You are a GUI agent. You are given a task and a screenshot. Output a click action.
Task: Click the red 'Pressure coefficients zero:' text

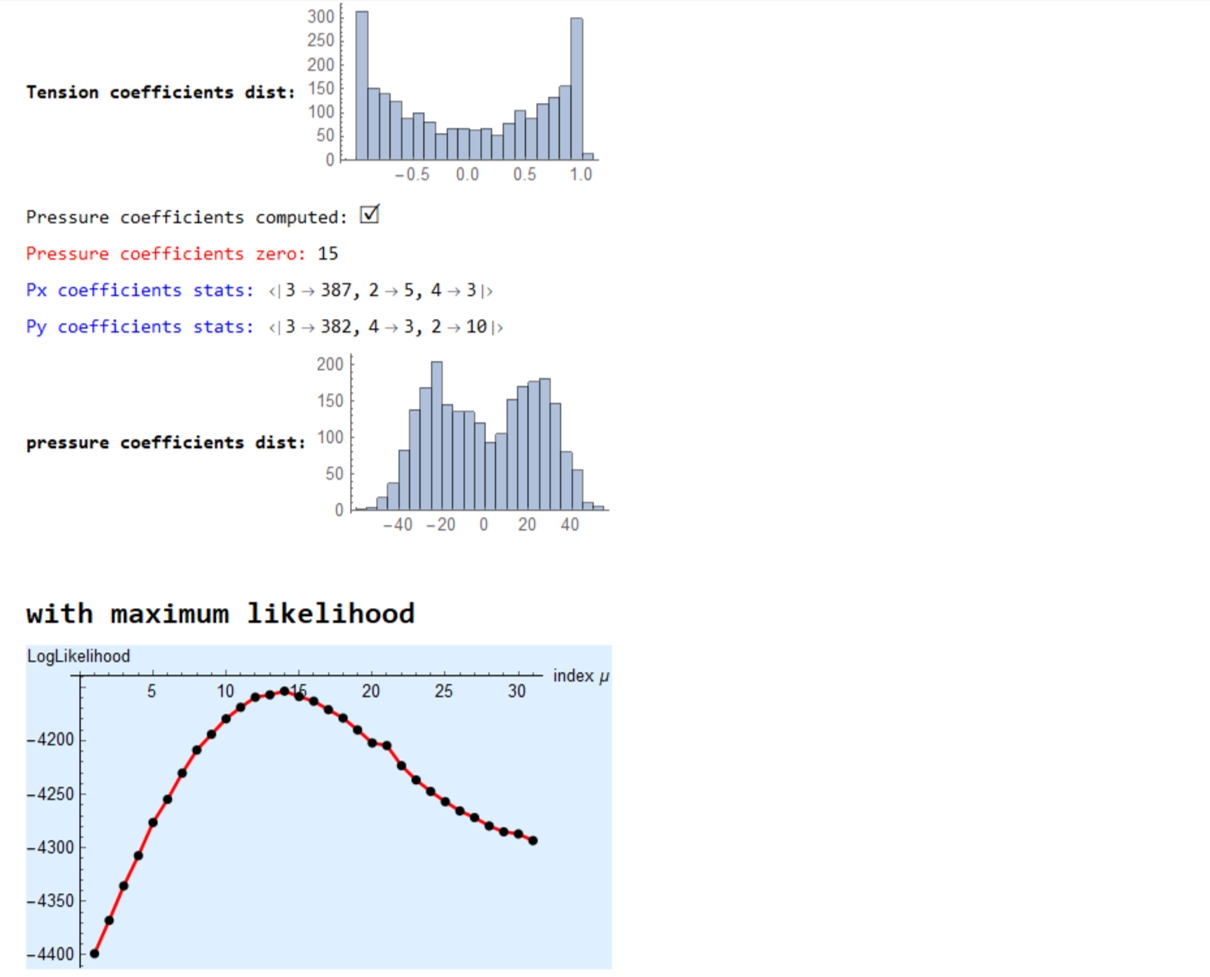pos(166,253)
